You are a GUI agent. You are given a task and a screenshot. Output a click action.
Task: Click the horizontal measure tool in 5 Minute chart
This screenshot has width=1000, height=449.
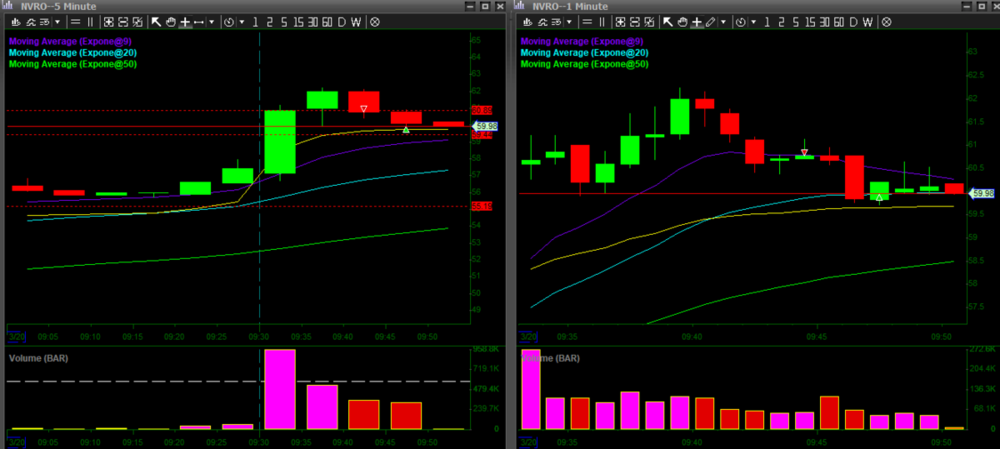pyautogui.click(x=199, y=21)
